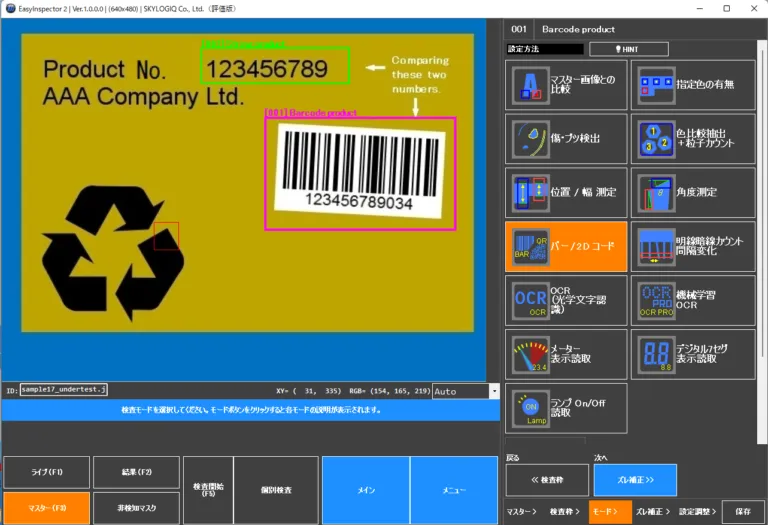Click the HINT button
Viewport: 768px width, 525px height.
[x=628, y=49]
